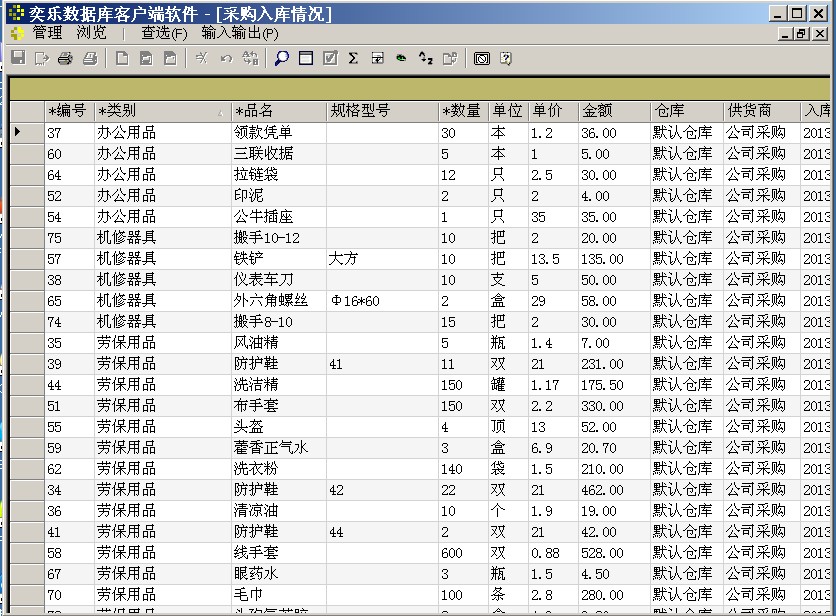Click the *数量 column header
The width and height of the screenshot is (836, 616).
click(x=462, y=111)
